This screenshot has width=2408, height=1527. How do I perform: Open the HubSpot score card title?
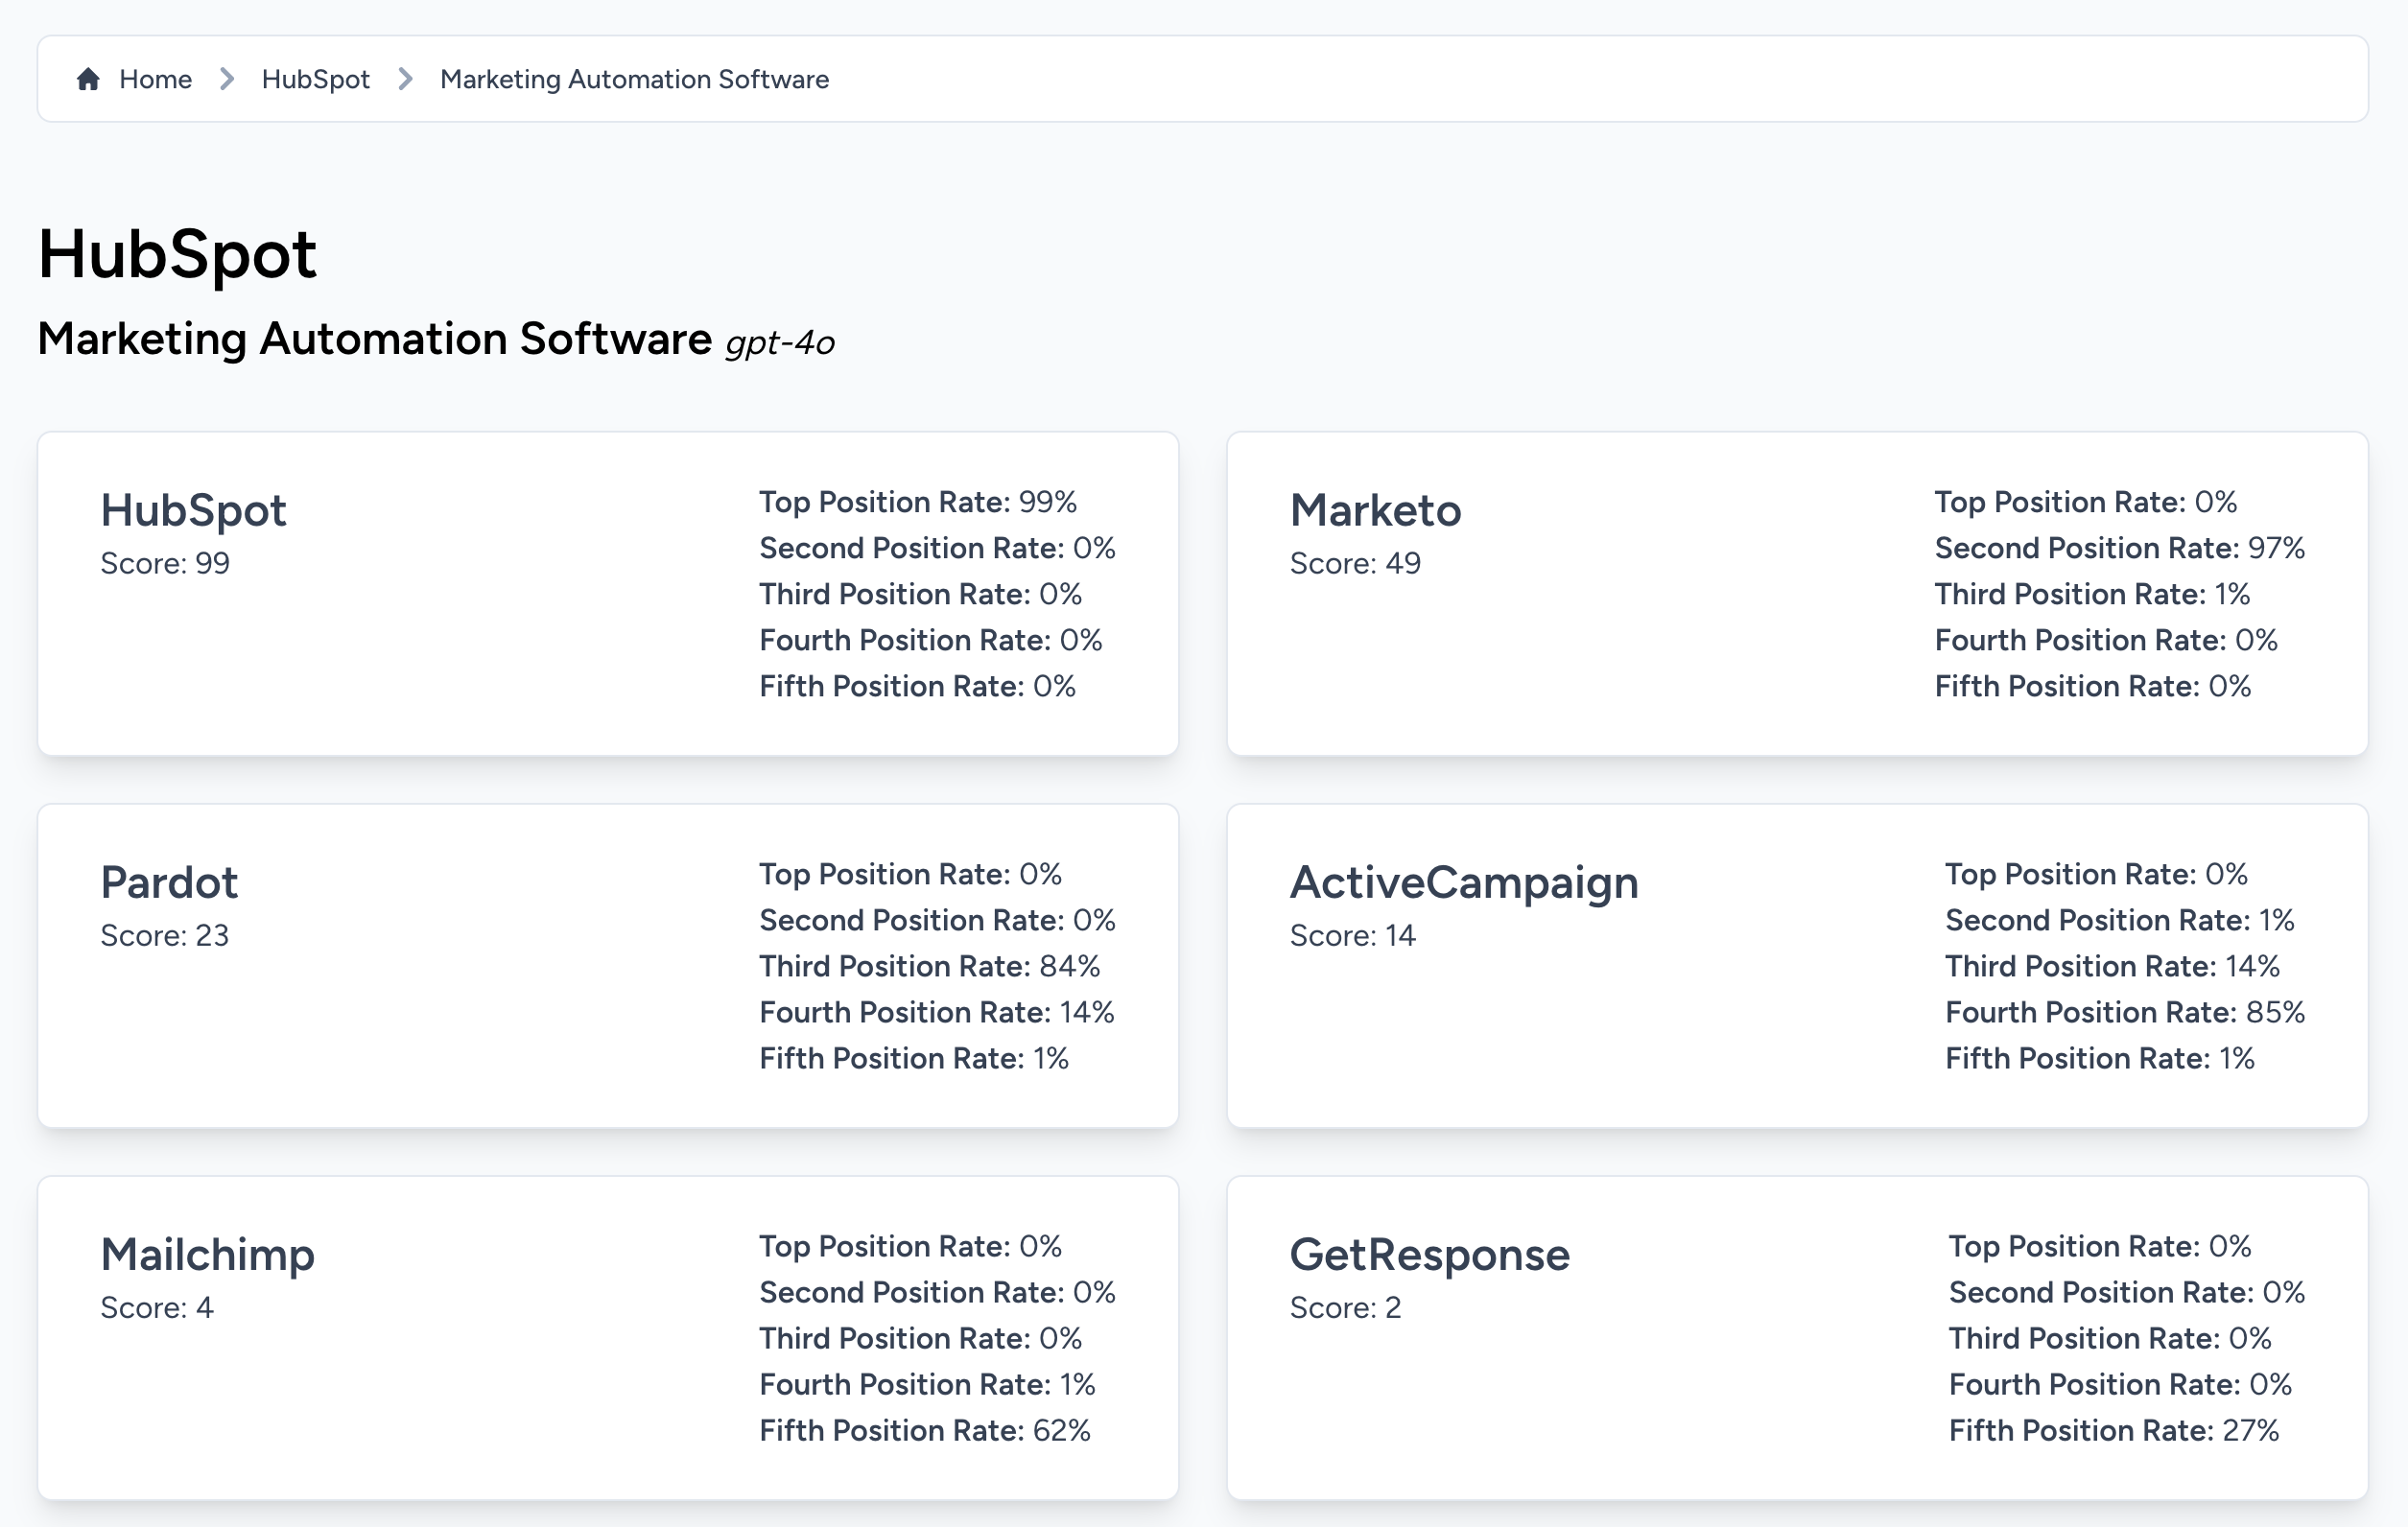193,510
